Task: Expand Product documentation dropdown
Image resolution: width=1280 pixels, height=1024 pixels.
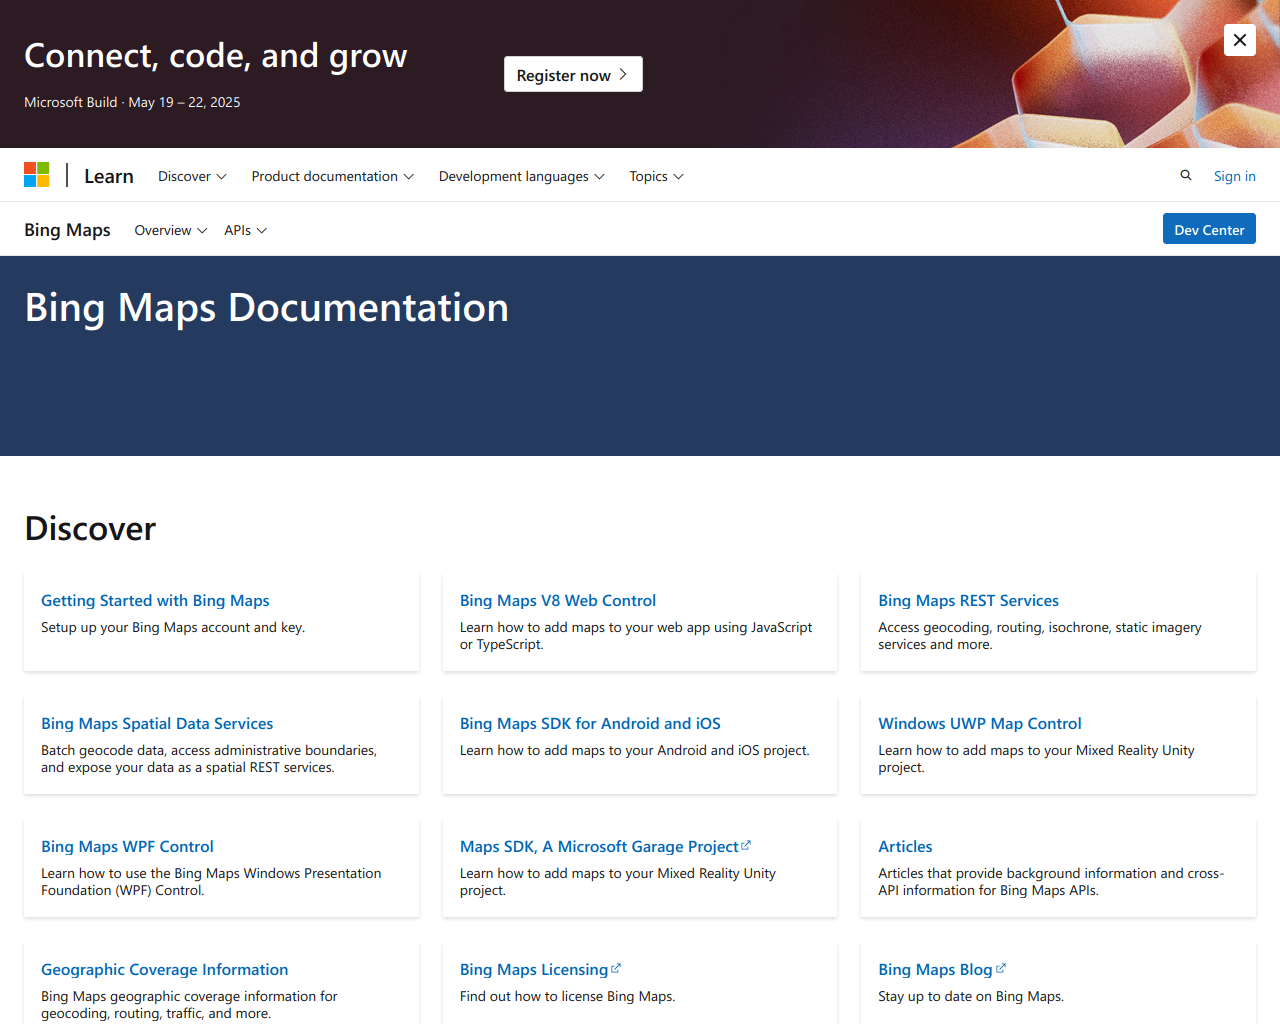Action: [332, 176]
